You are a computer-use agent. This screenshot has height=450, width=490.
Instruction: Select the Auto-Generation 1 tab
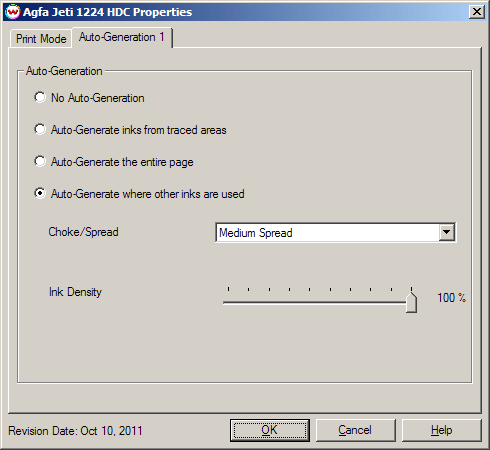click(122, 37)
